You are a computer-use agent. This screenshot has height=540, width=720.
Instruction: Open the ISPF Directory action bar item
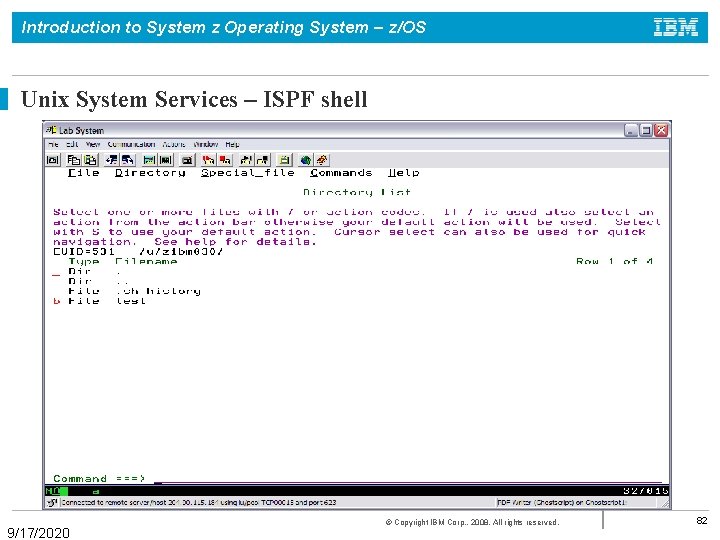[x=150, y=173]
